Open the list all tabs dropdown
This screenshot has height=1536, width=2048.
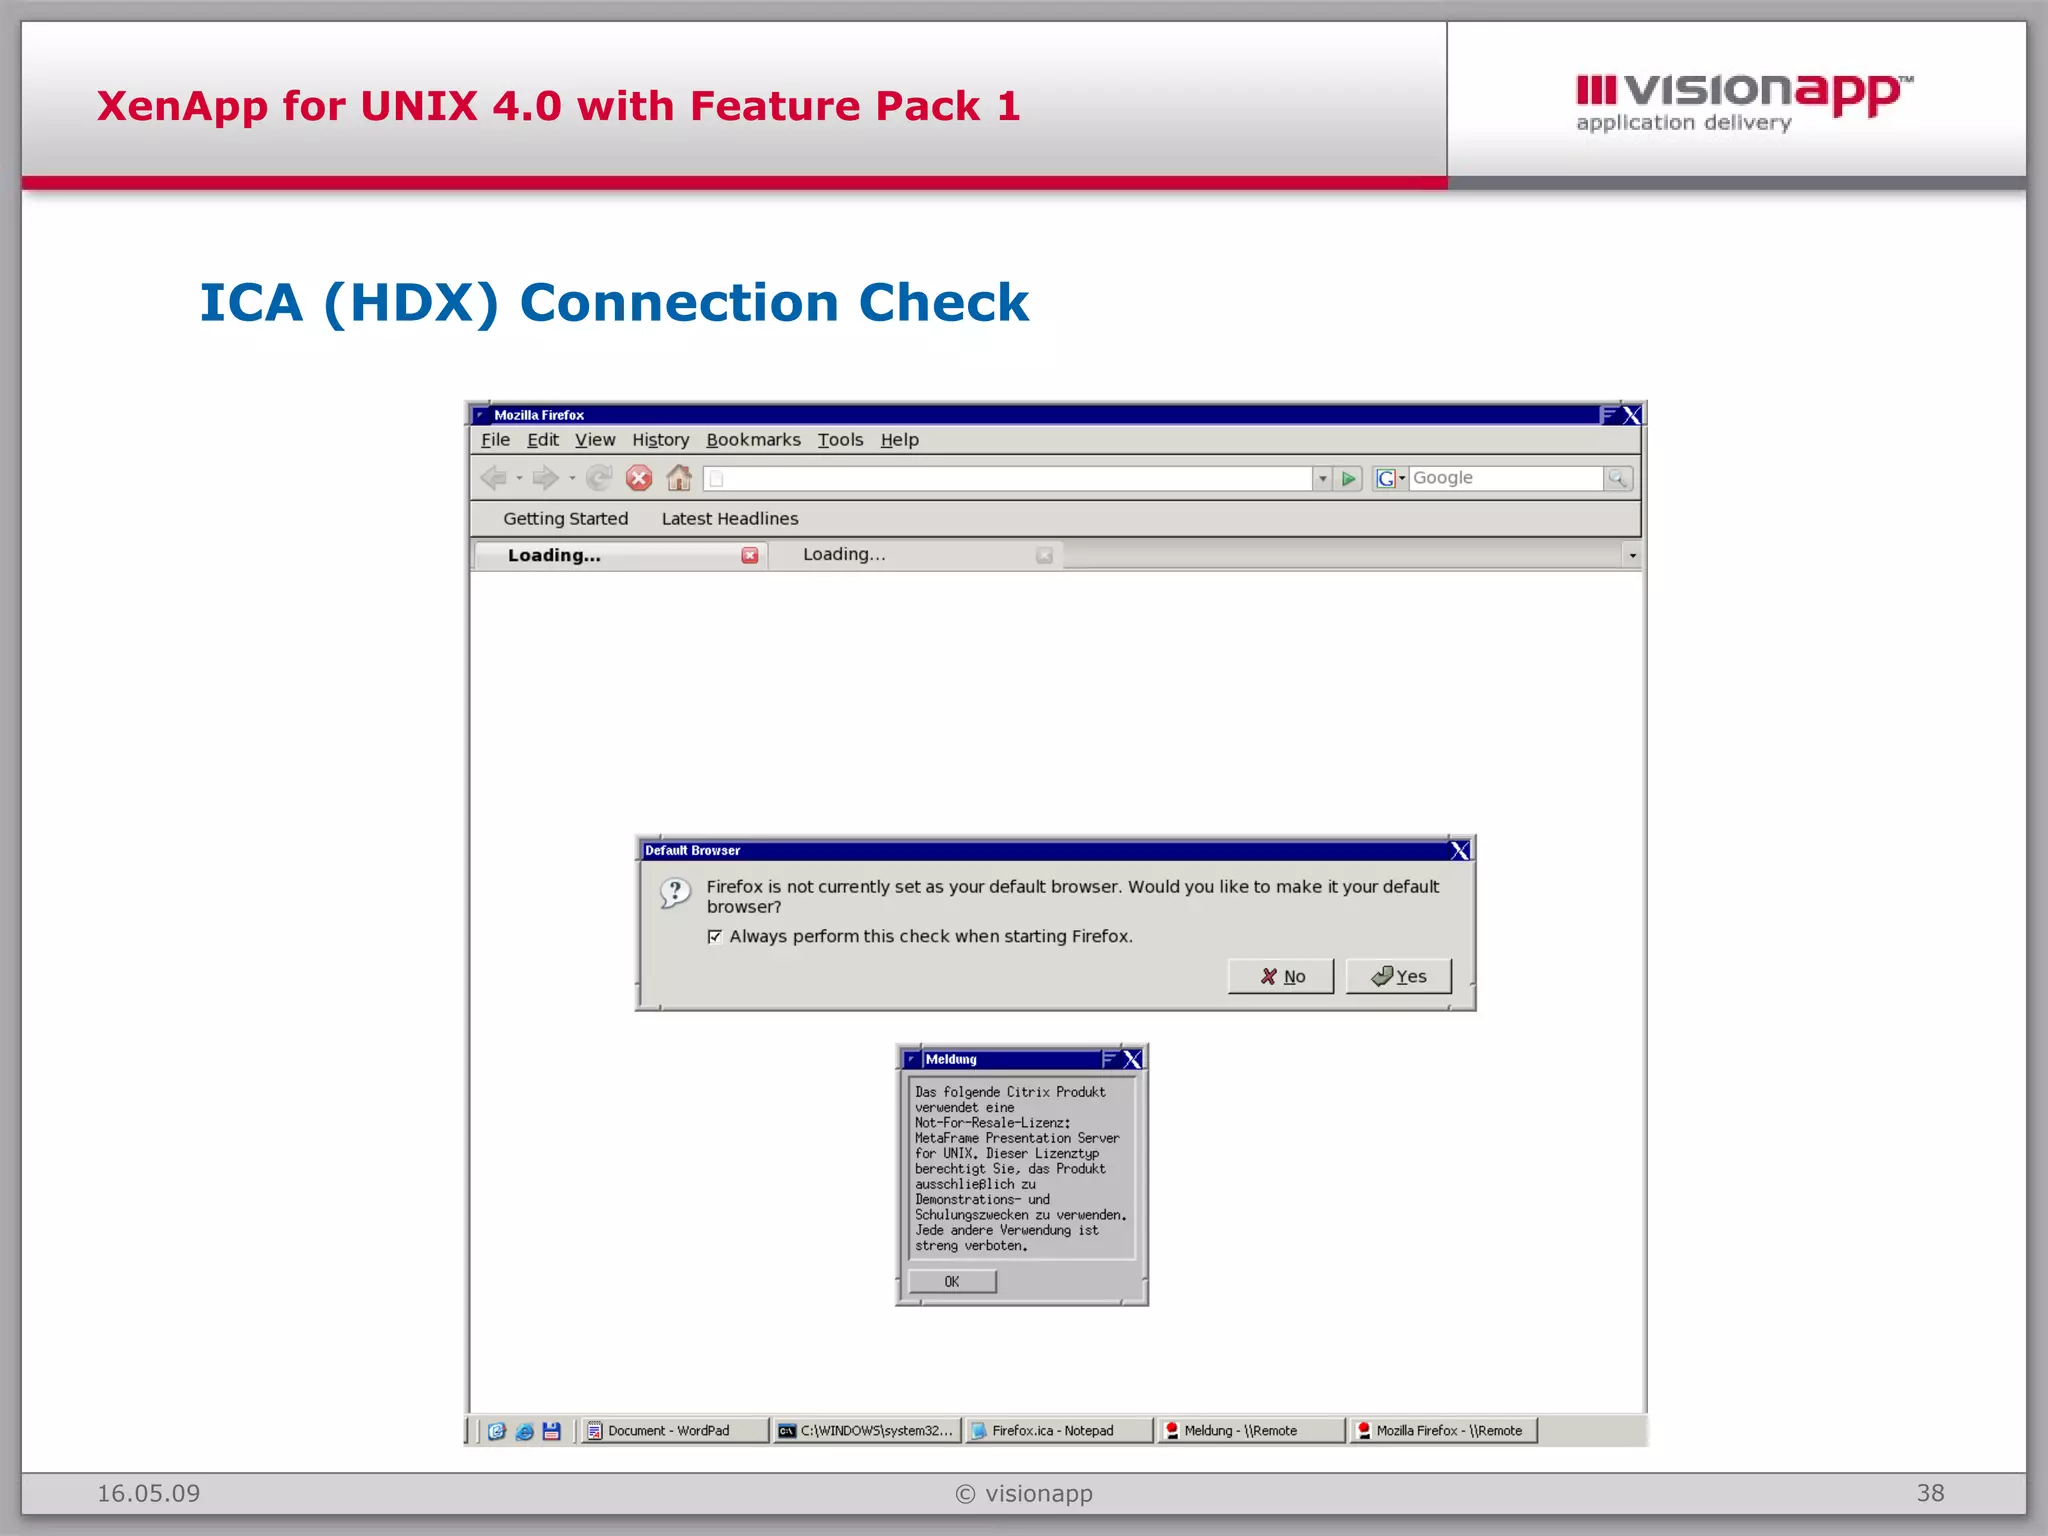point(1632,555)
